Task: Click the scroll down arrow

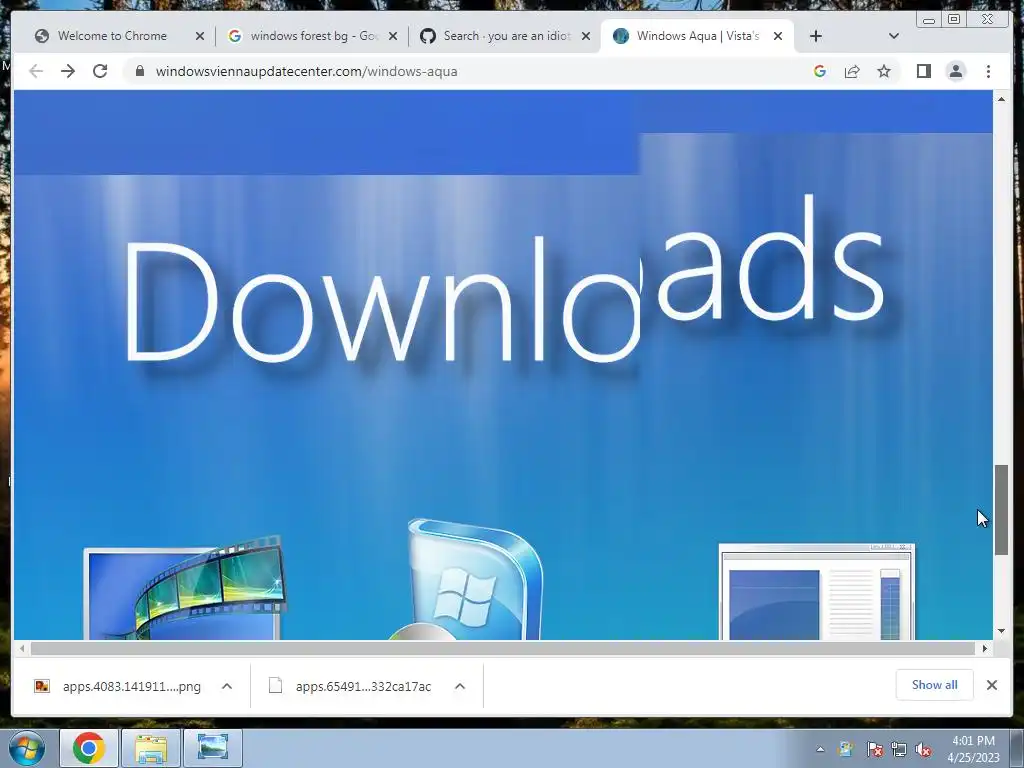Action: [1001, 631]
